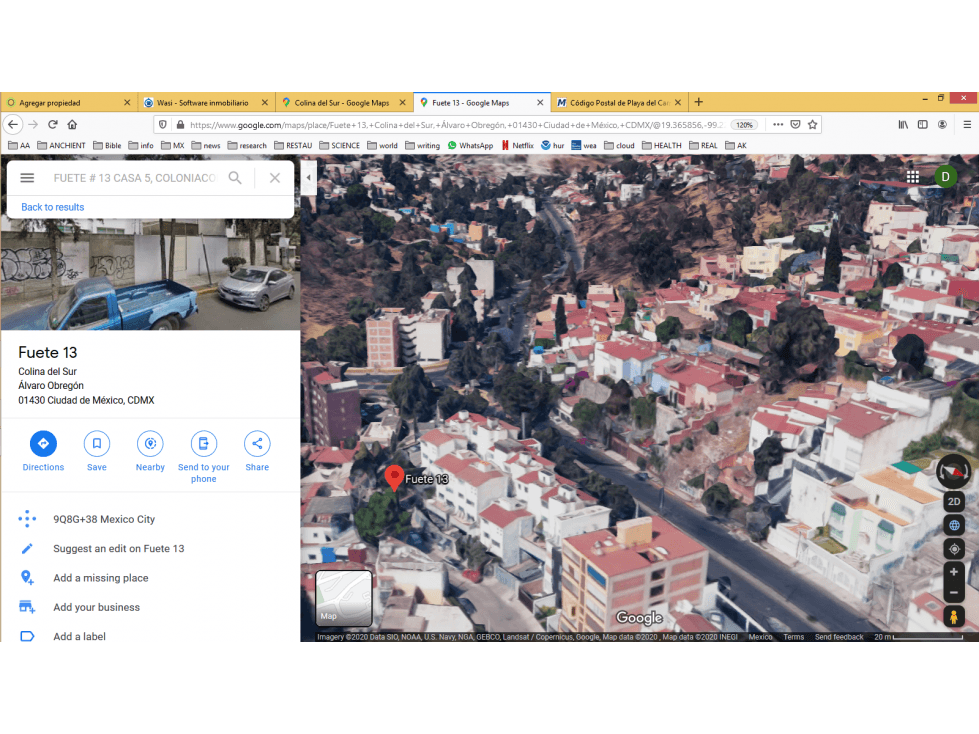Click the Send to your phone icon
979x734 pixels.
[x=204, y=443]
